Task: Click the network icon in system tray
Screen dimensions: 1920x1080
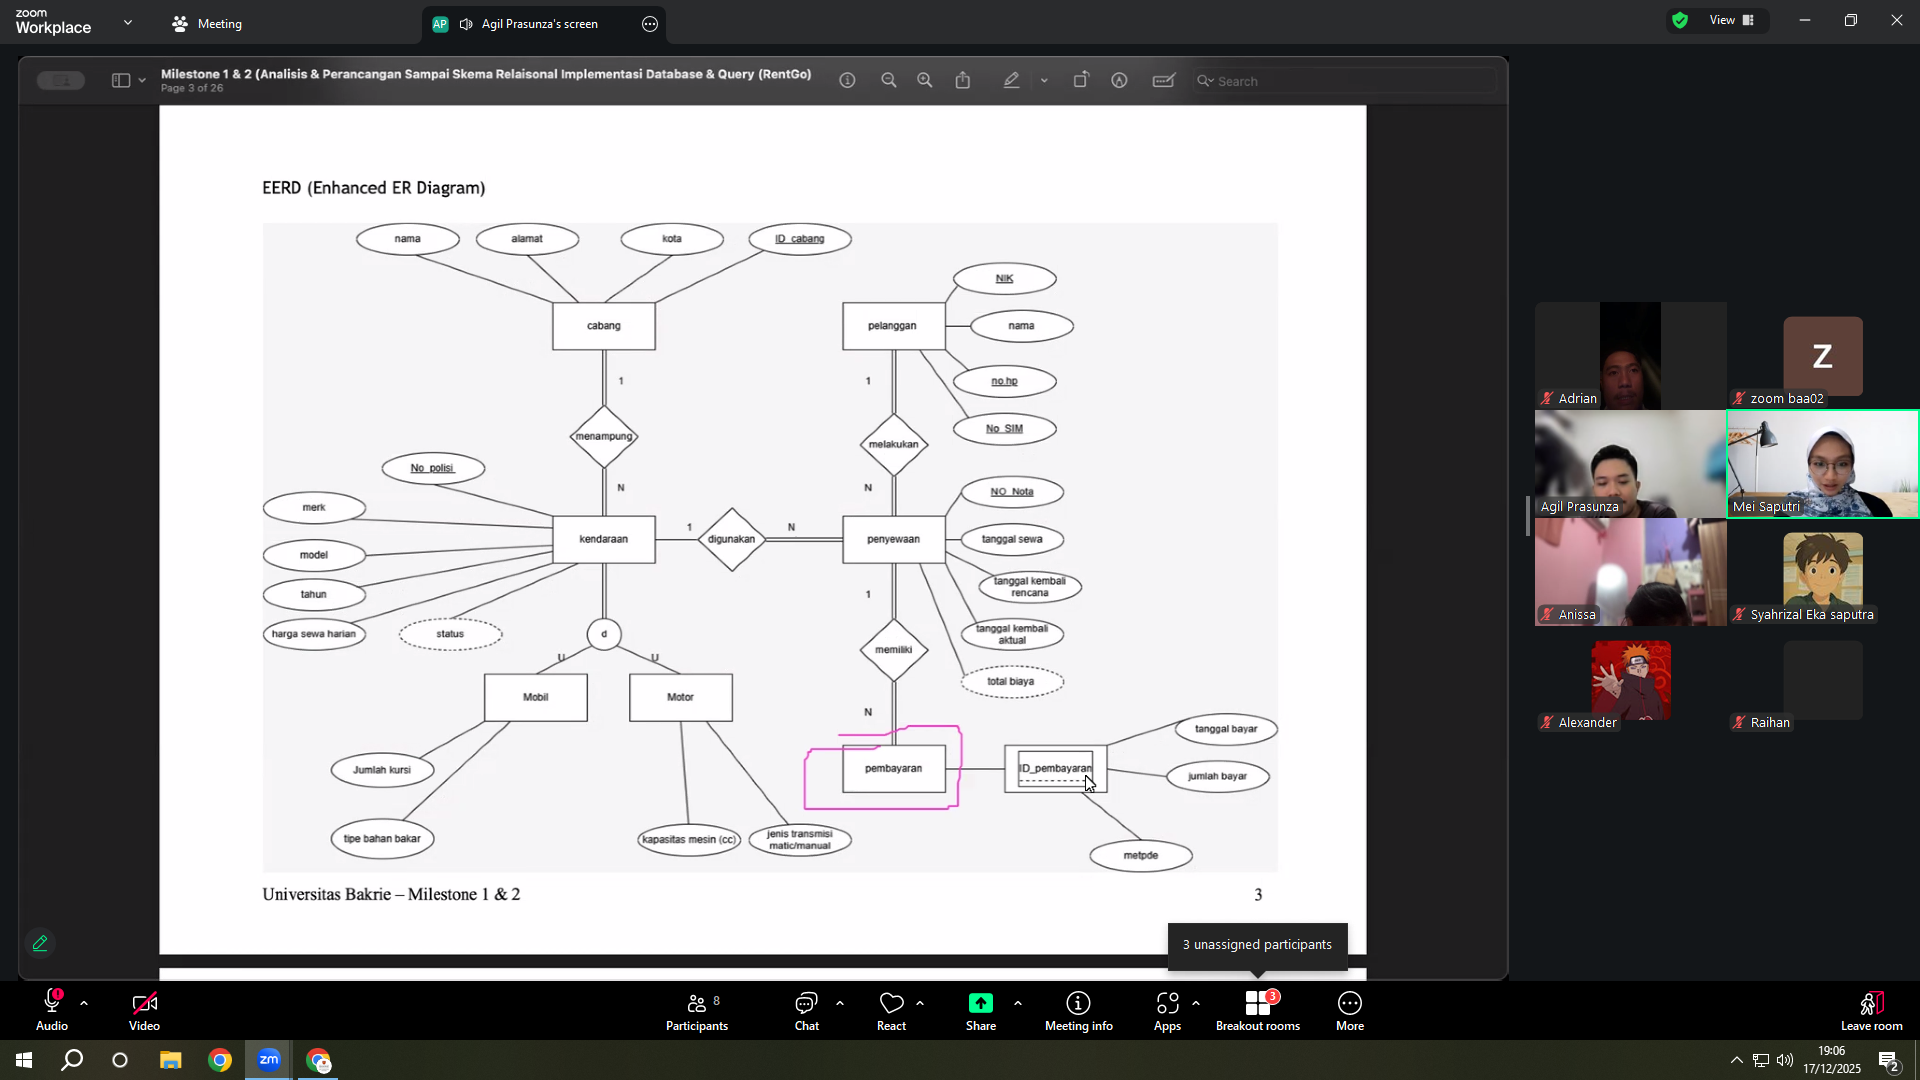Action: 1761,1060
